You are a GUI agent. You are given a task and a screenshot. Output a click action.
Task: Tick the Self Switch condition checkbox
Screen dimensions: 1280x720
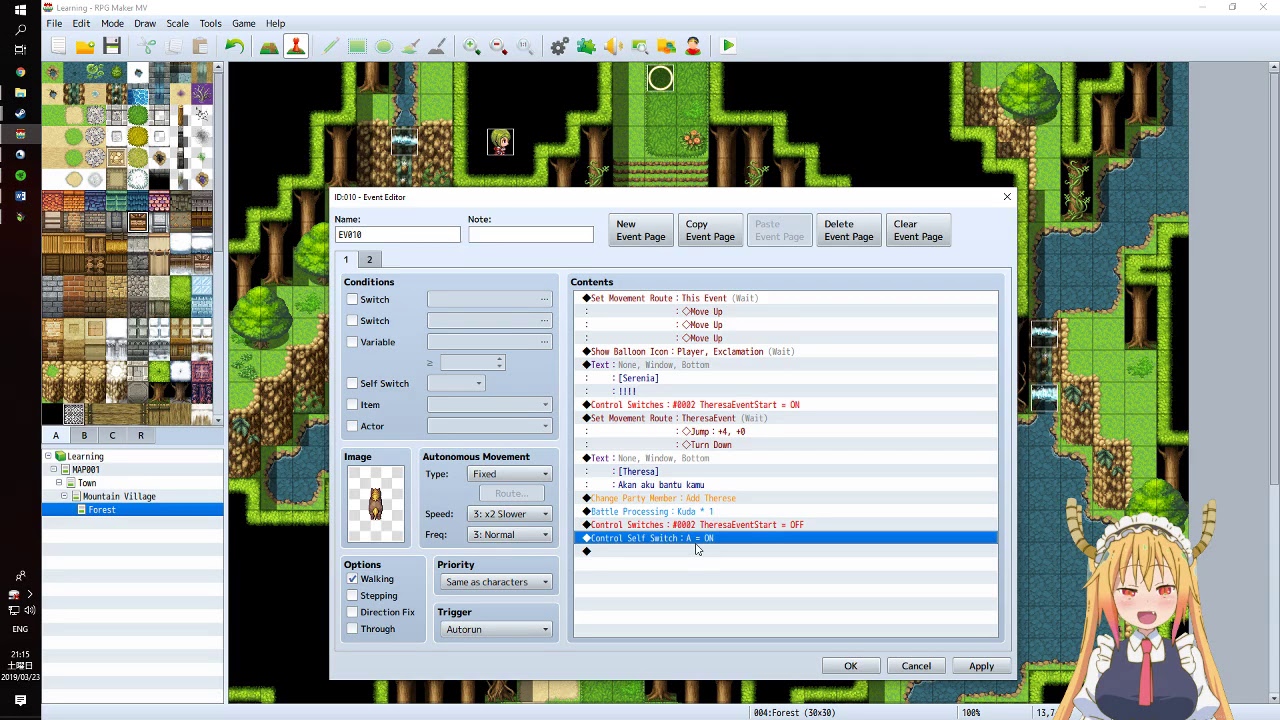352,383
